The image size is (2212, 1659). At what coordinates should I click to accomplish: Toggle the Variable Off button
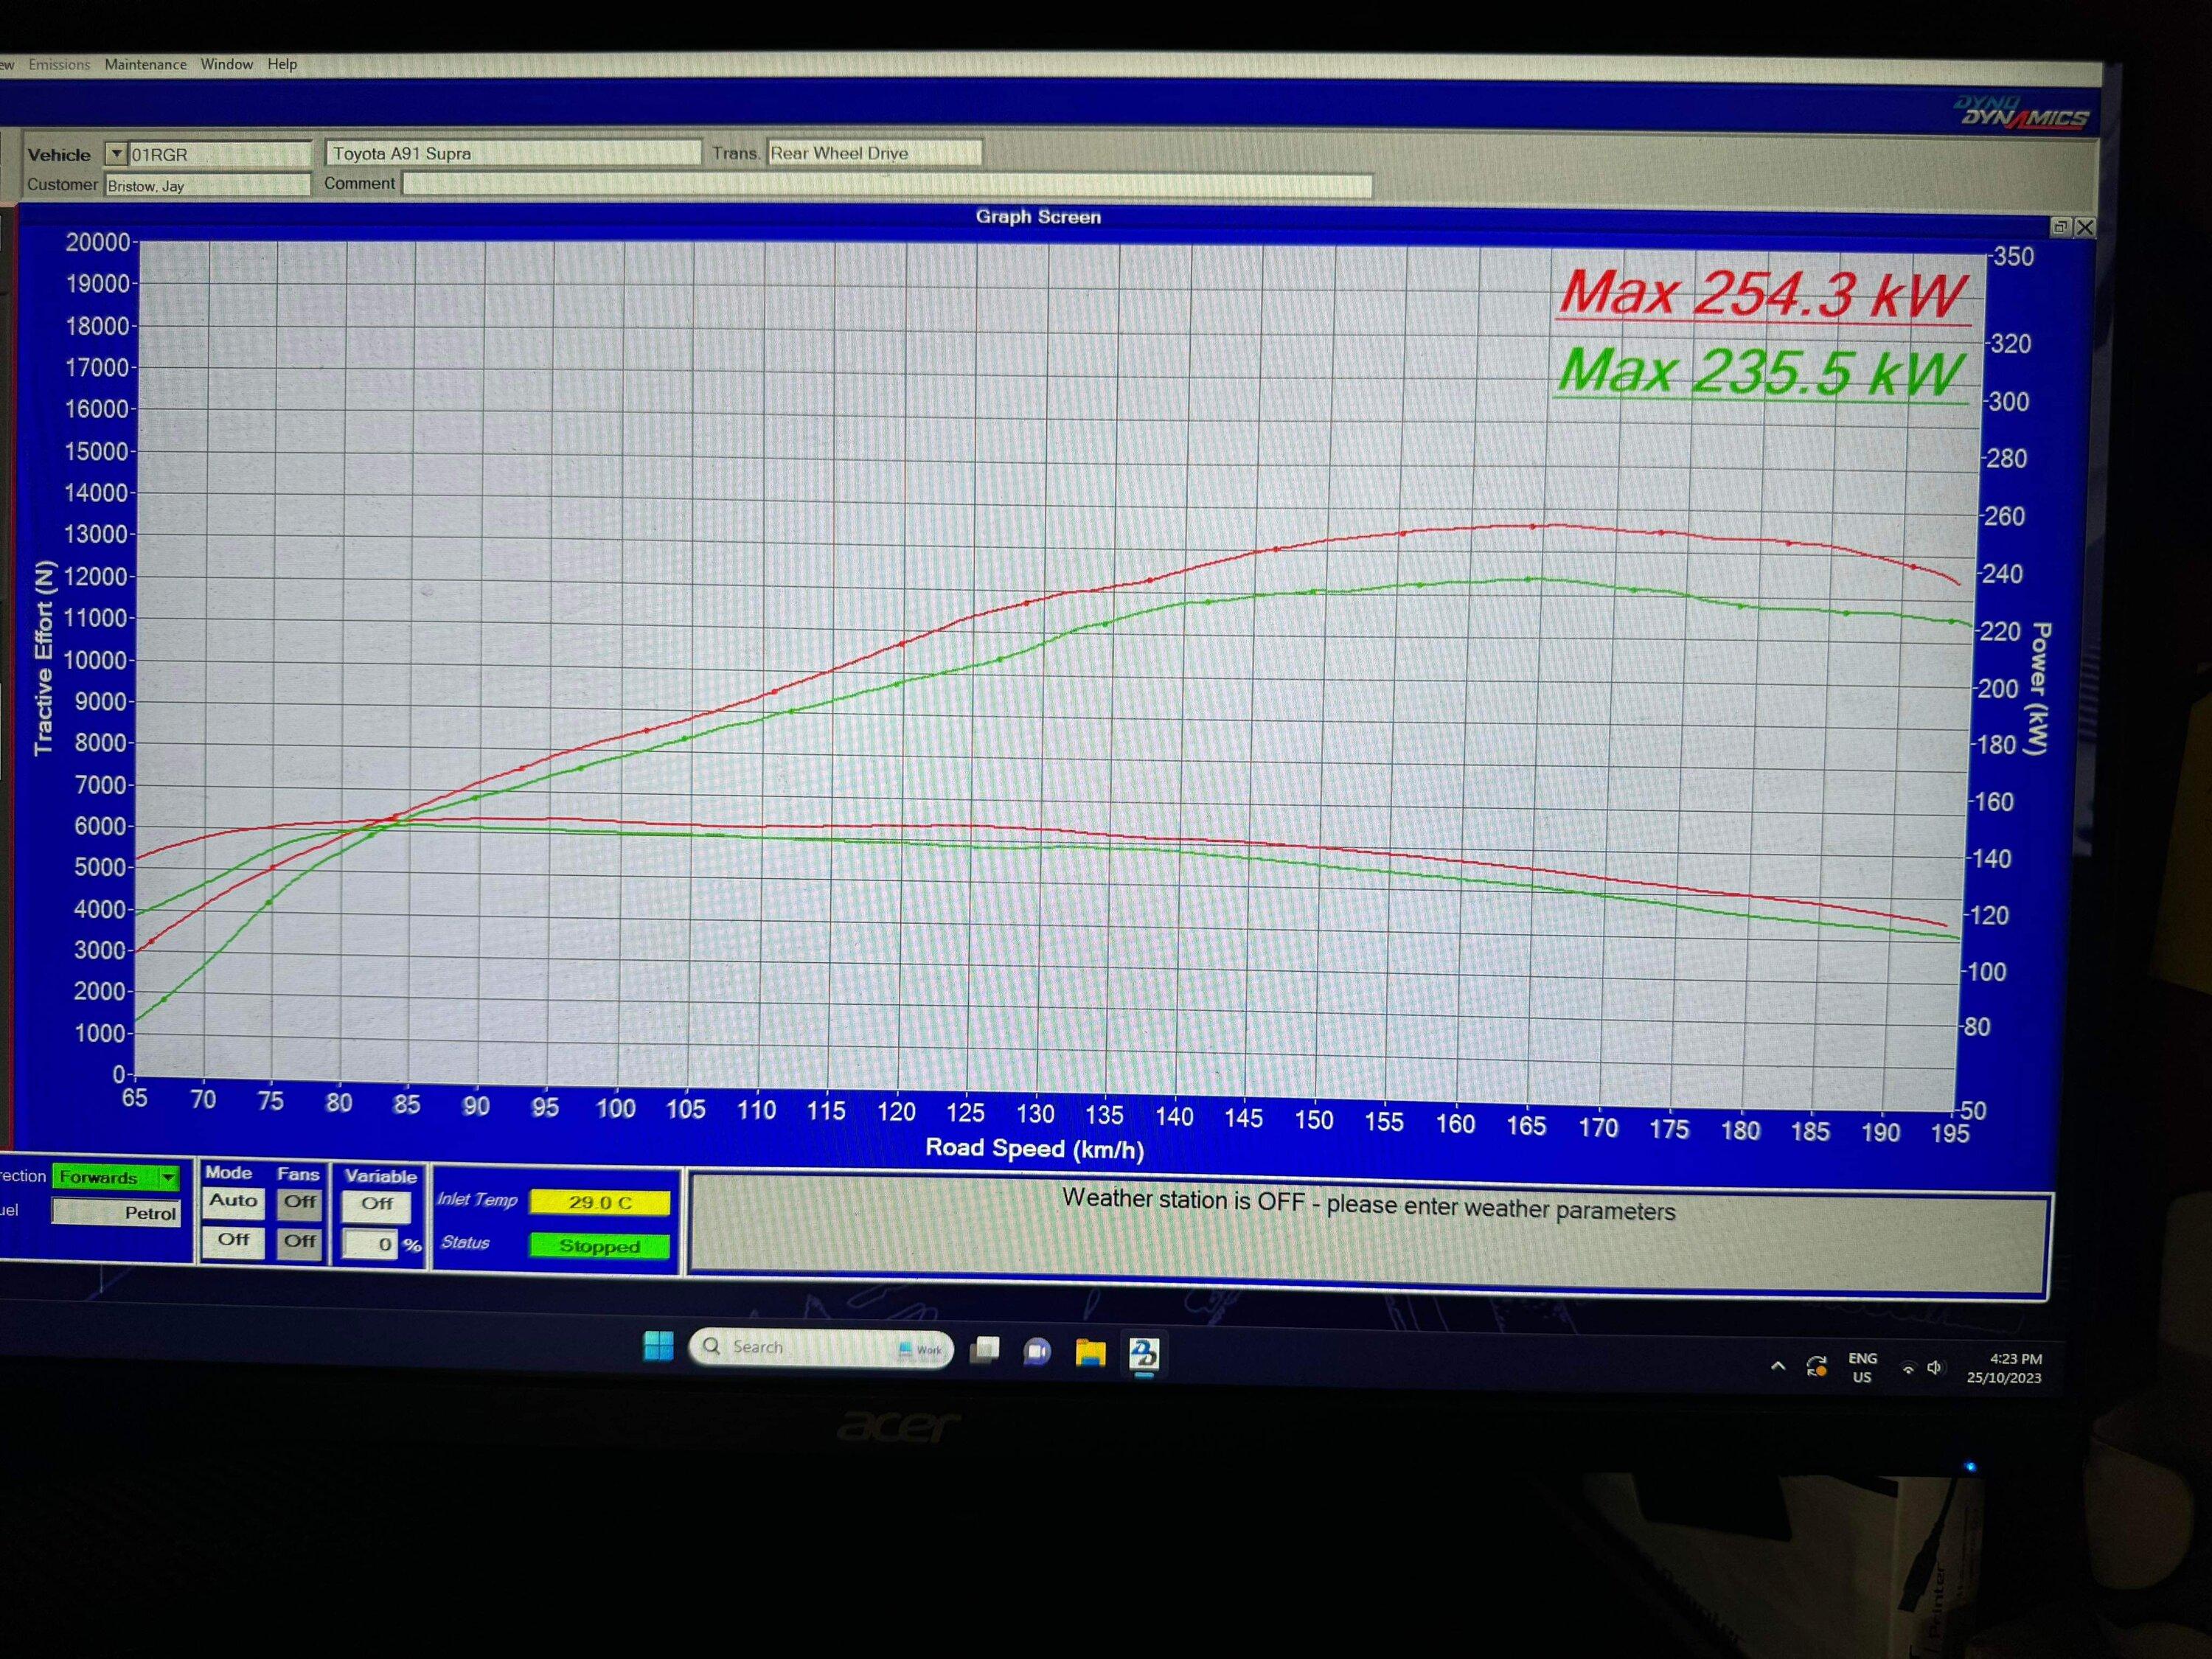(377, 1204)
